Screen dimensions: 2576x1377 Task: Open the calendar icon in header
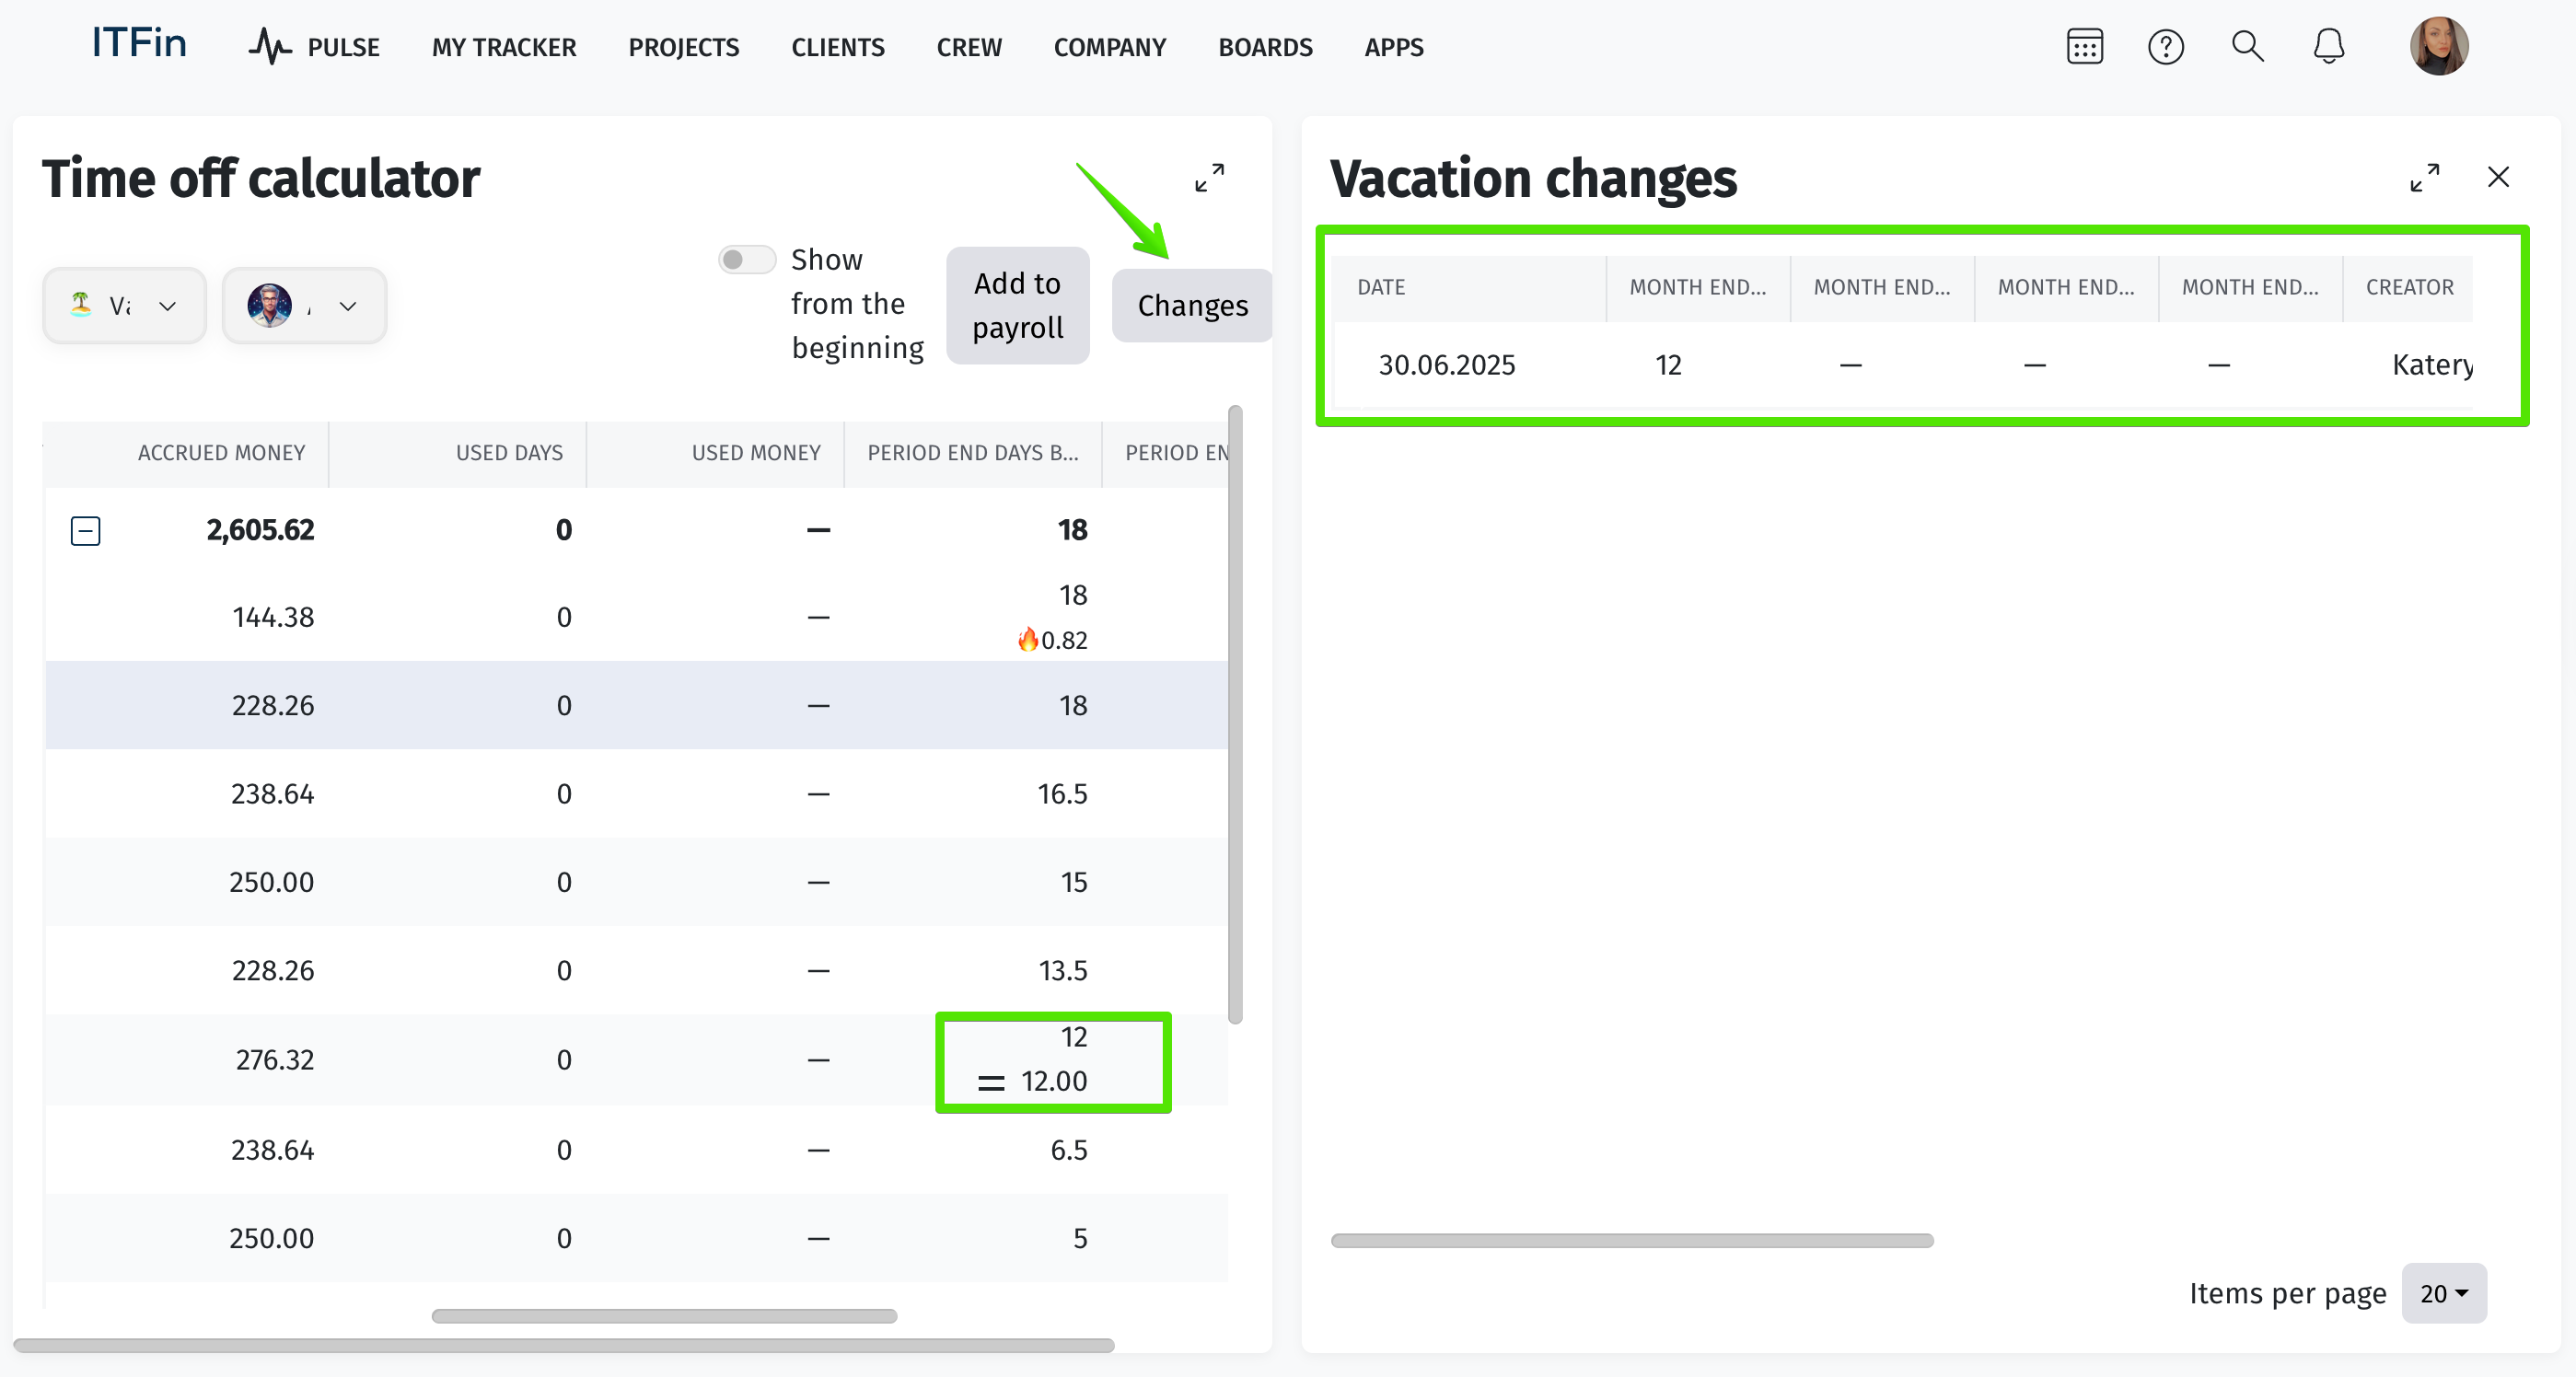[2084, 46]
